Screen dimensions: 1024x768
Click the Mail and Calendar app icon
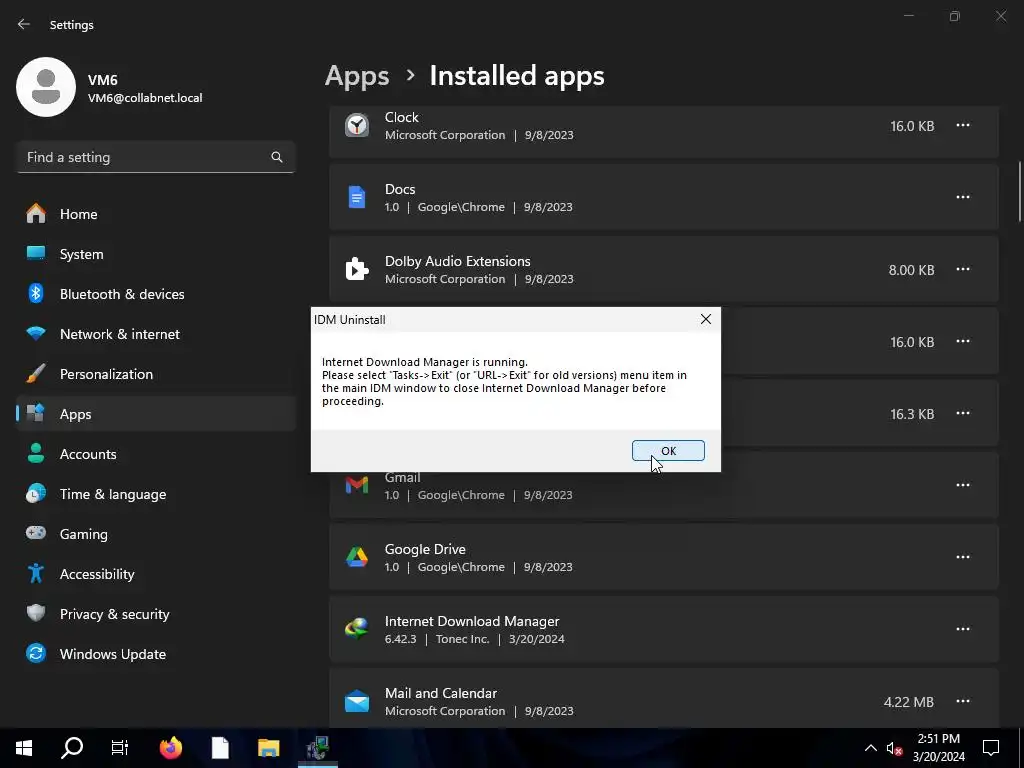(x=357, y=701)
